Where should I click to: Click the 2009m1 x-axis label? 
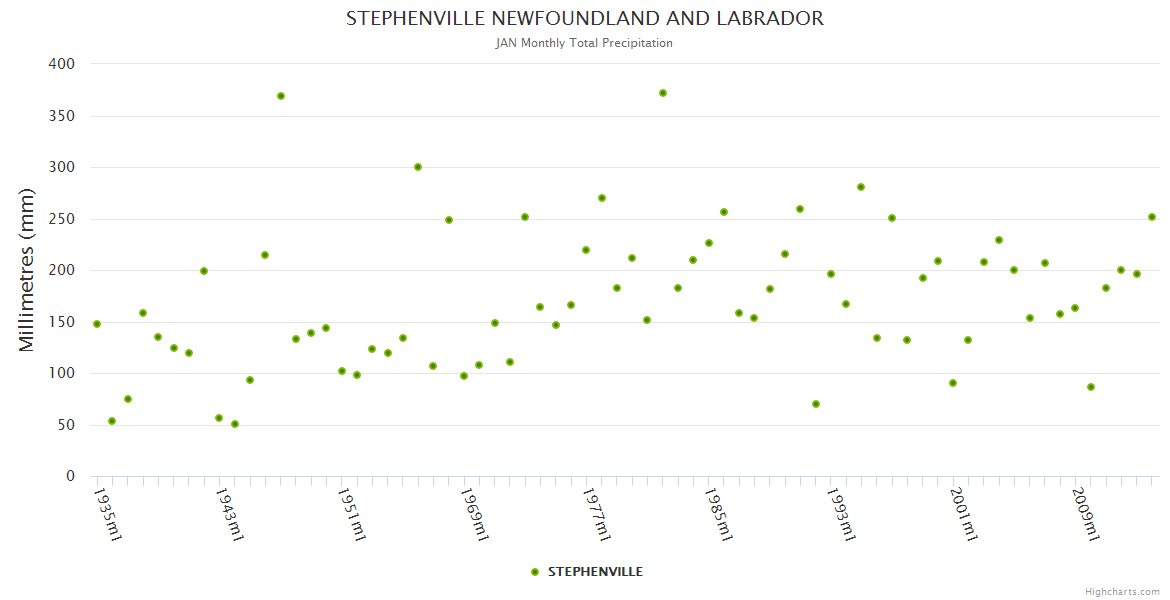click(x=1086, y=514)
